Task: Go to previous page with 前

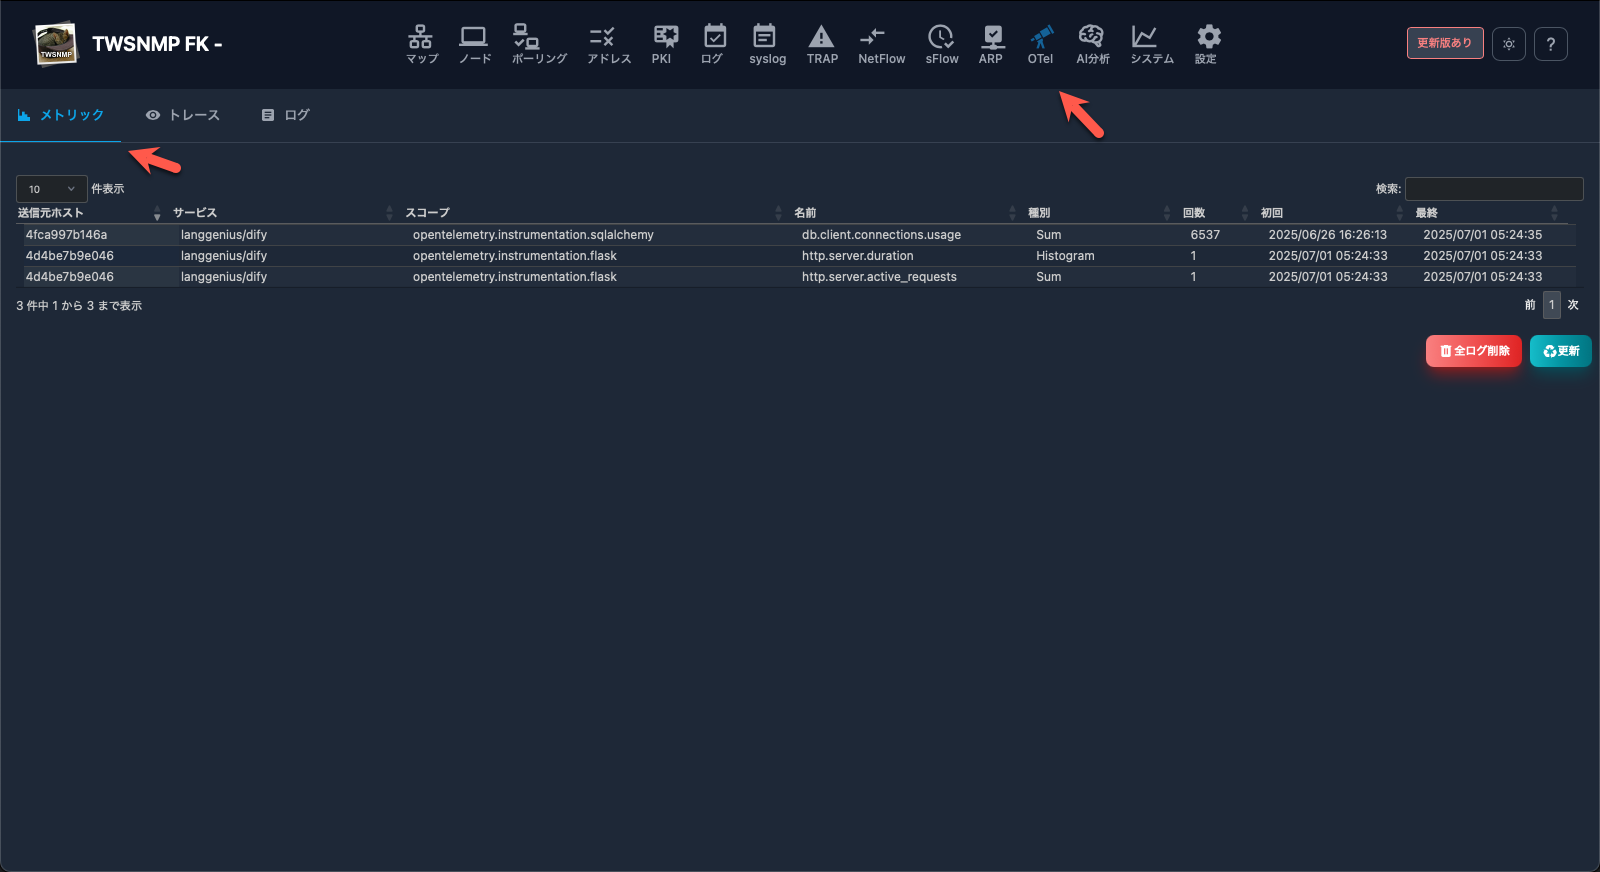Action: pyautogui.click(x=1530, y=305)
